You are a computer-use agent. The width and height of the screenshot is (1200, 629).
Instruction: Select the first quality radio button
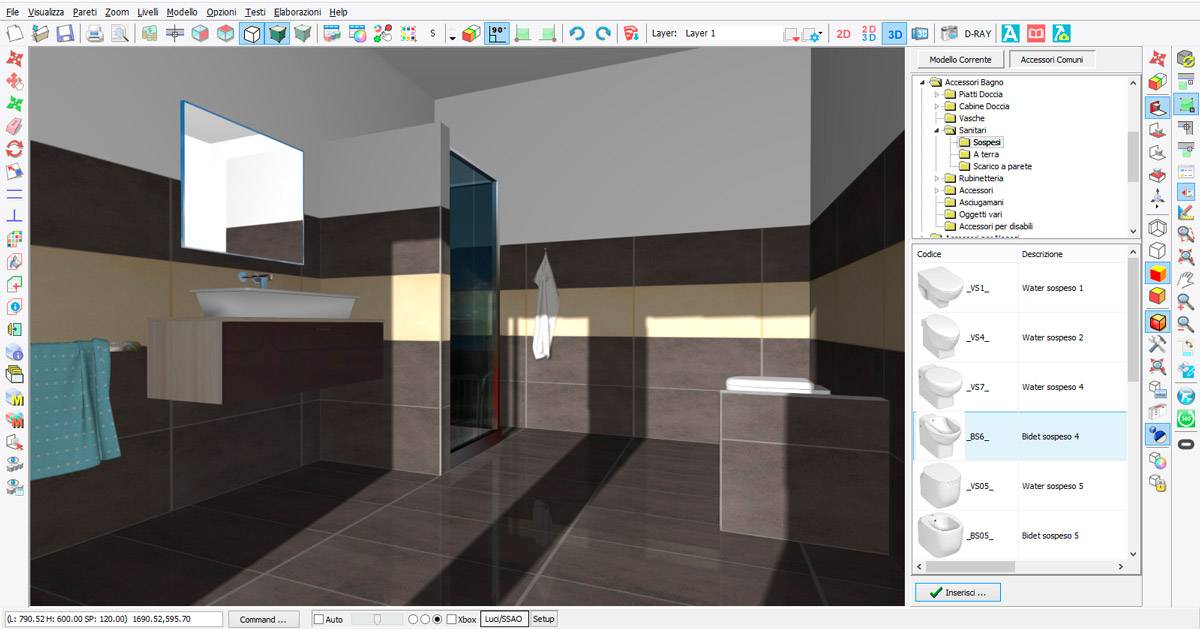(413, 619)
